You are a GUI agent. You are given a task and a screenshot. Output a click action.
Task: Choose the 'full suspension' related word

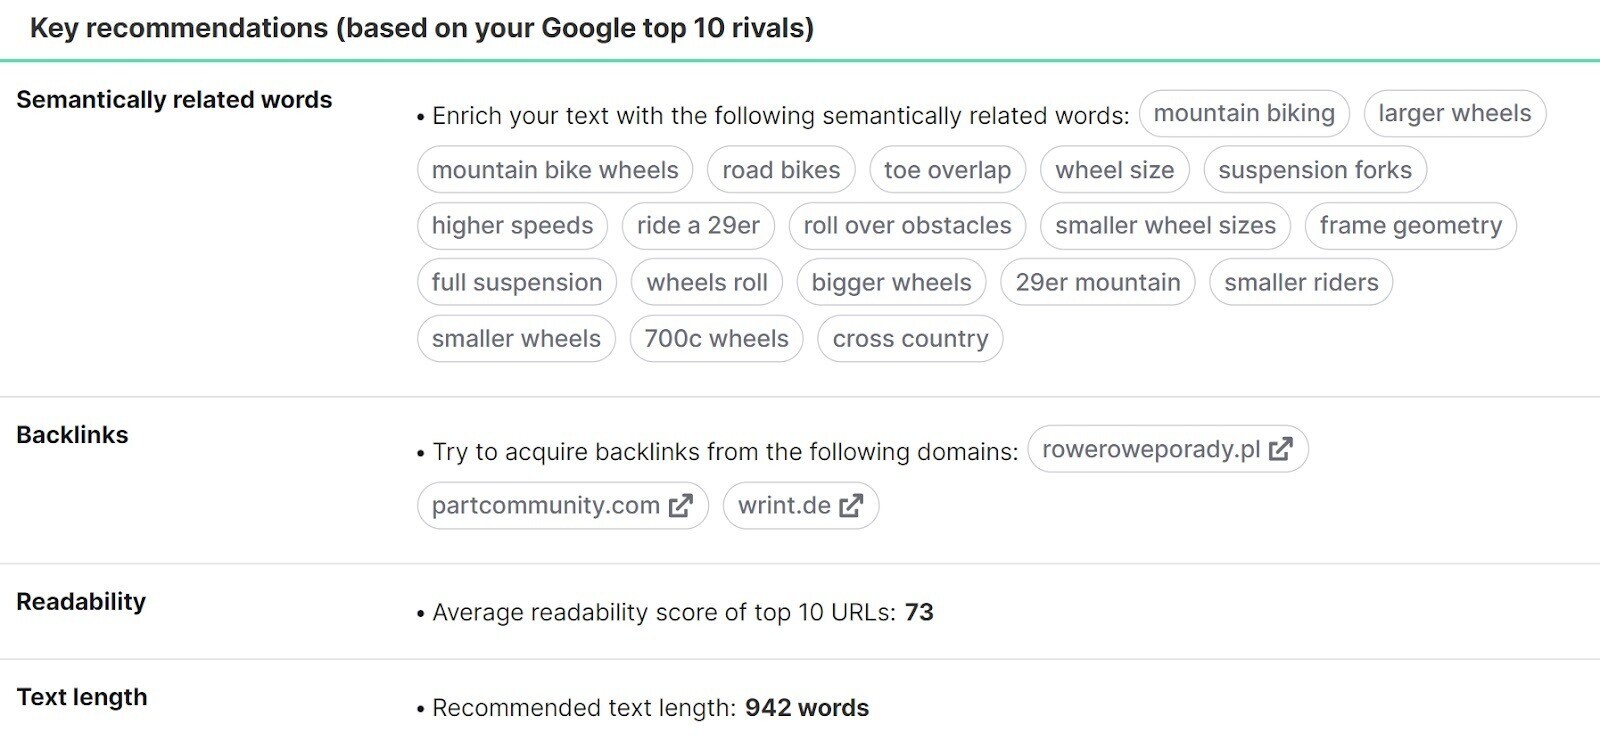(516, 282)
